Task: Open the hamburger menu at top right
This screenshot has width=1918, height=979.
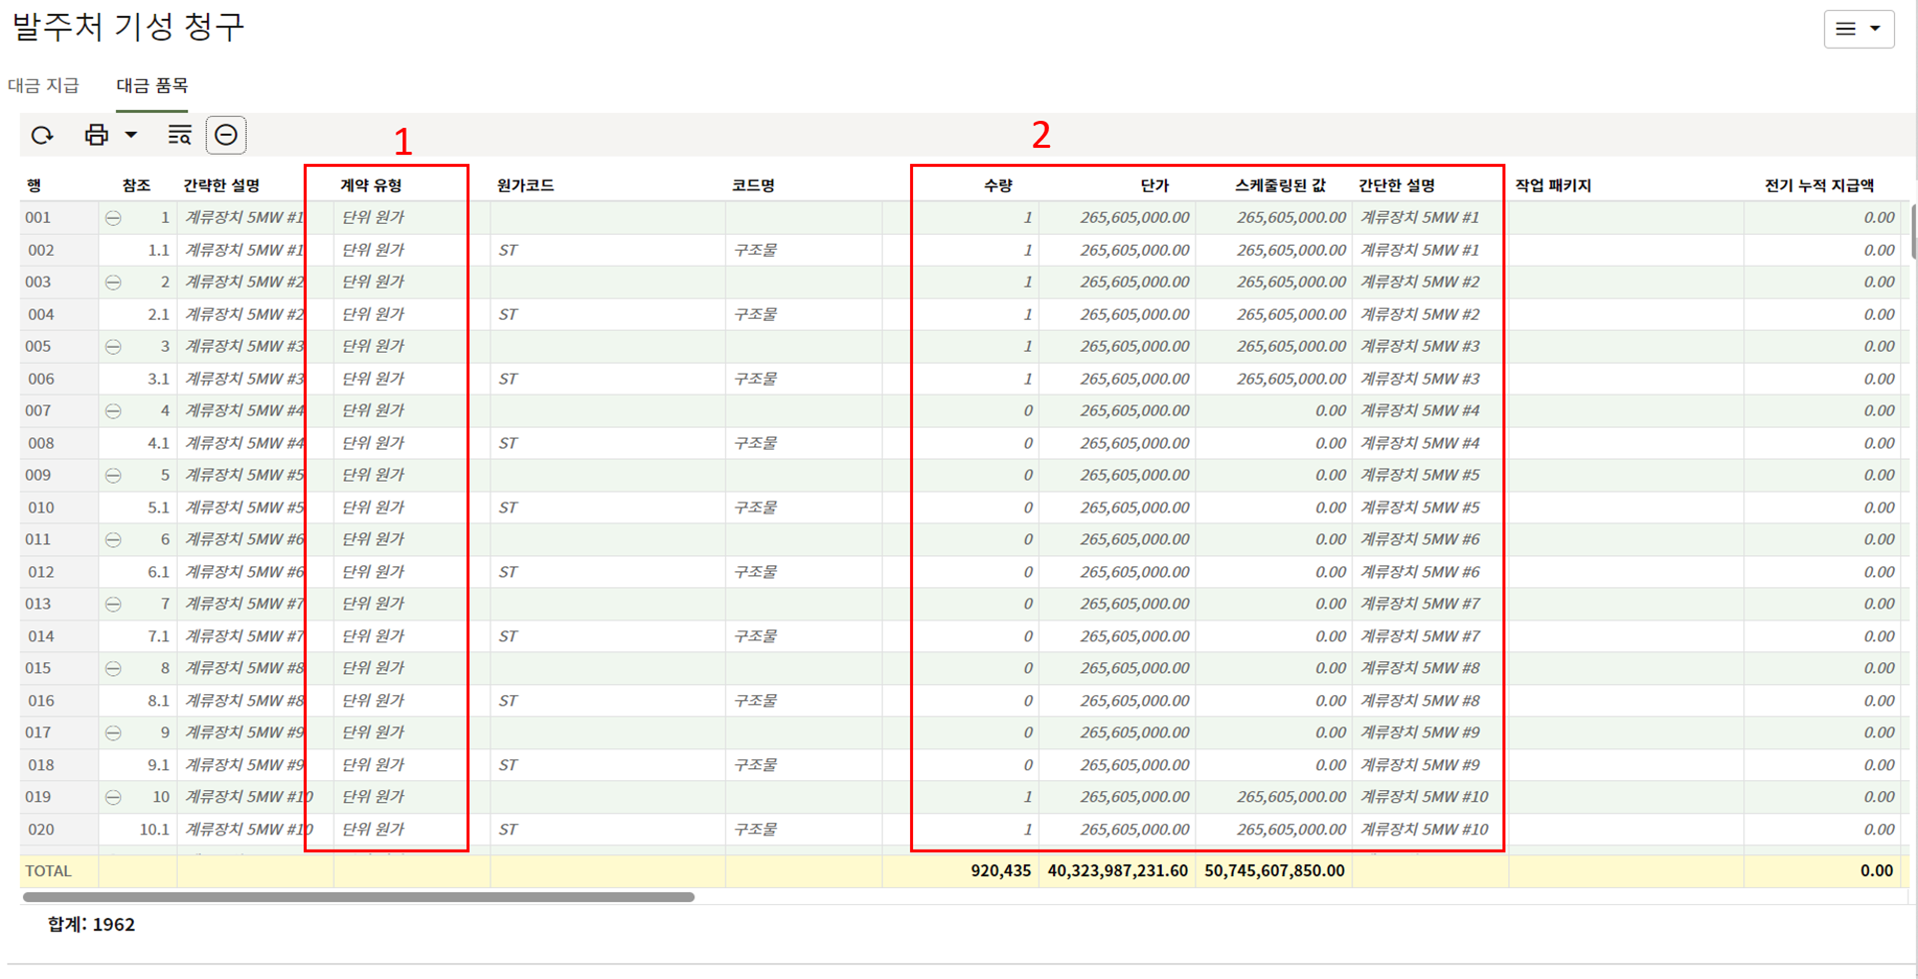Action: click(1858, 29)
